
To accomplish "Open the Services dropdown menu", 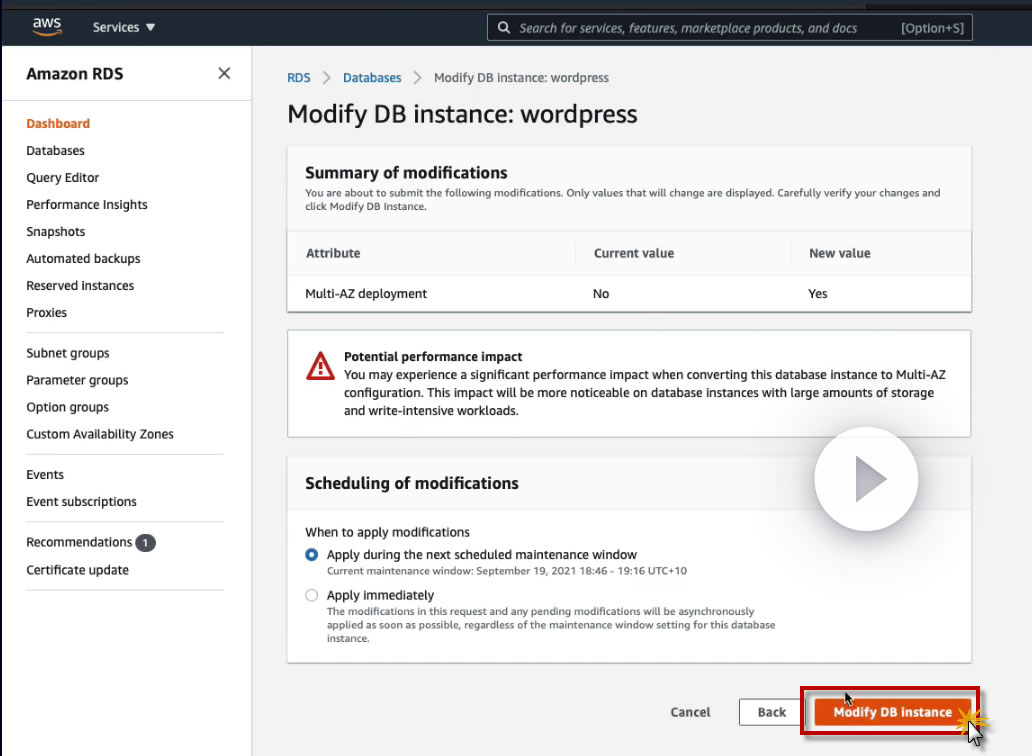I will point(124,27).
